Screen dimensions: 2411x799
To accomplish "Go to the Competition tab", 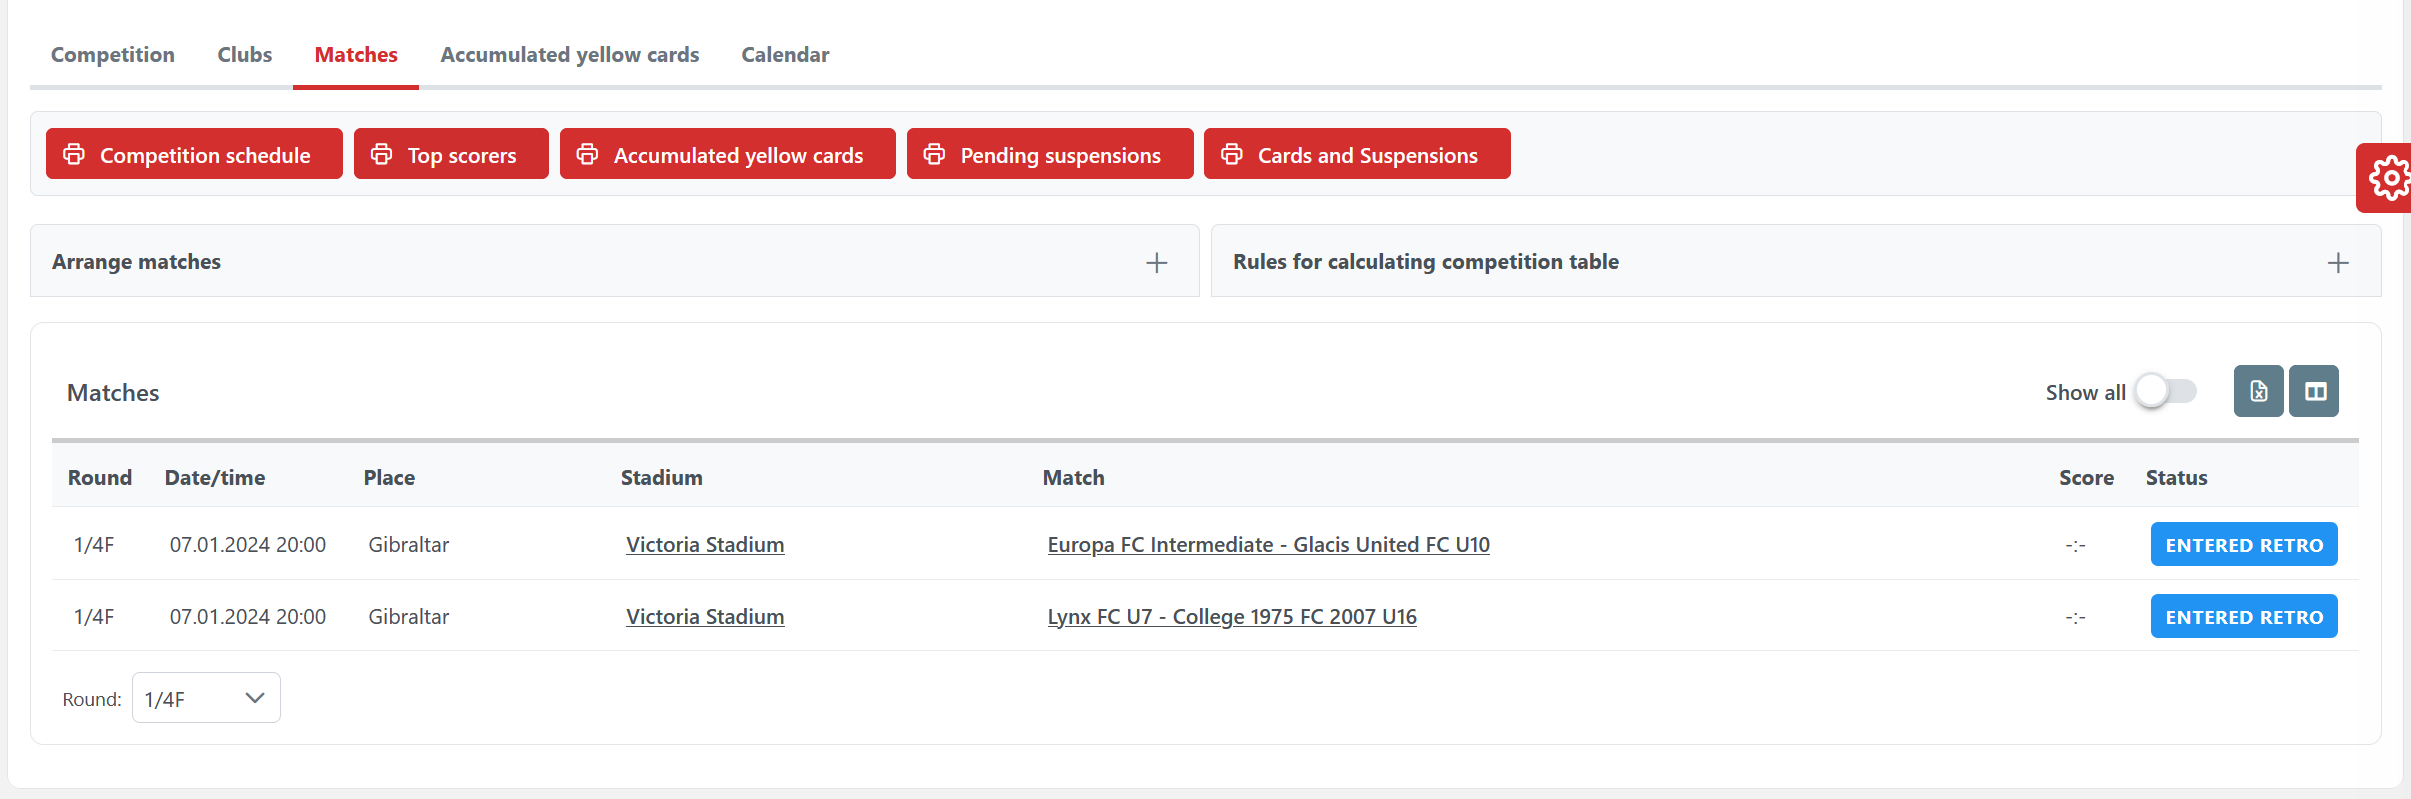I will tap(113, 55).
